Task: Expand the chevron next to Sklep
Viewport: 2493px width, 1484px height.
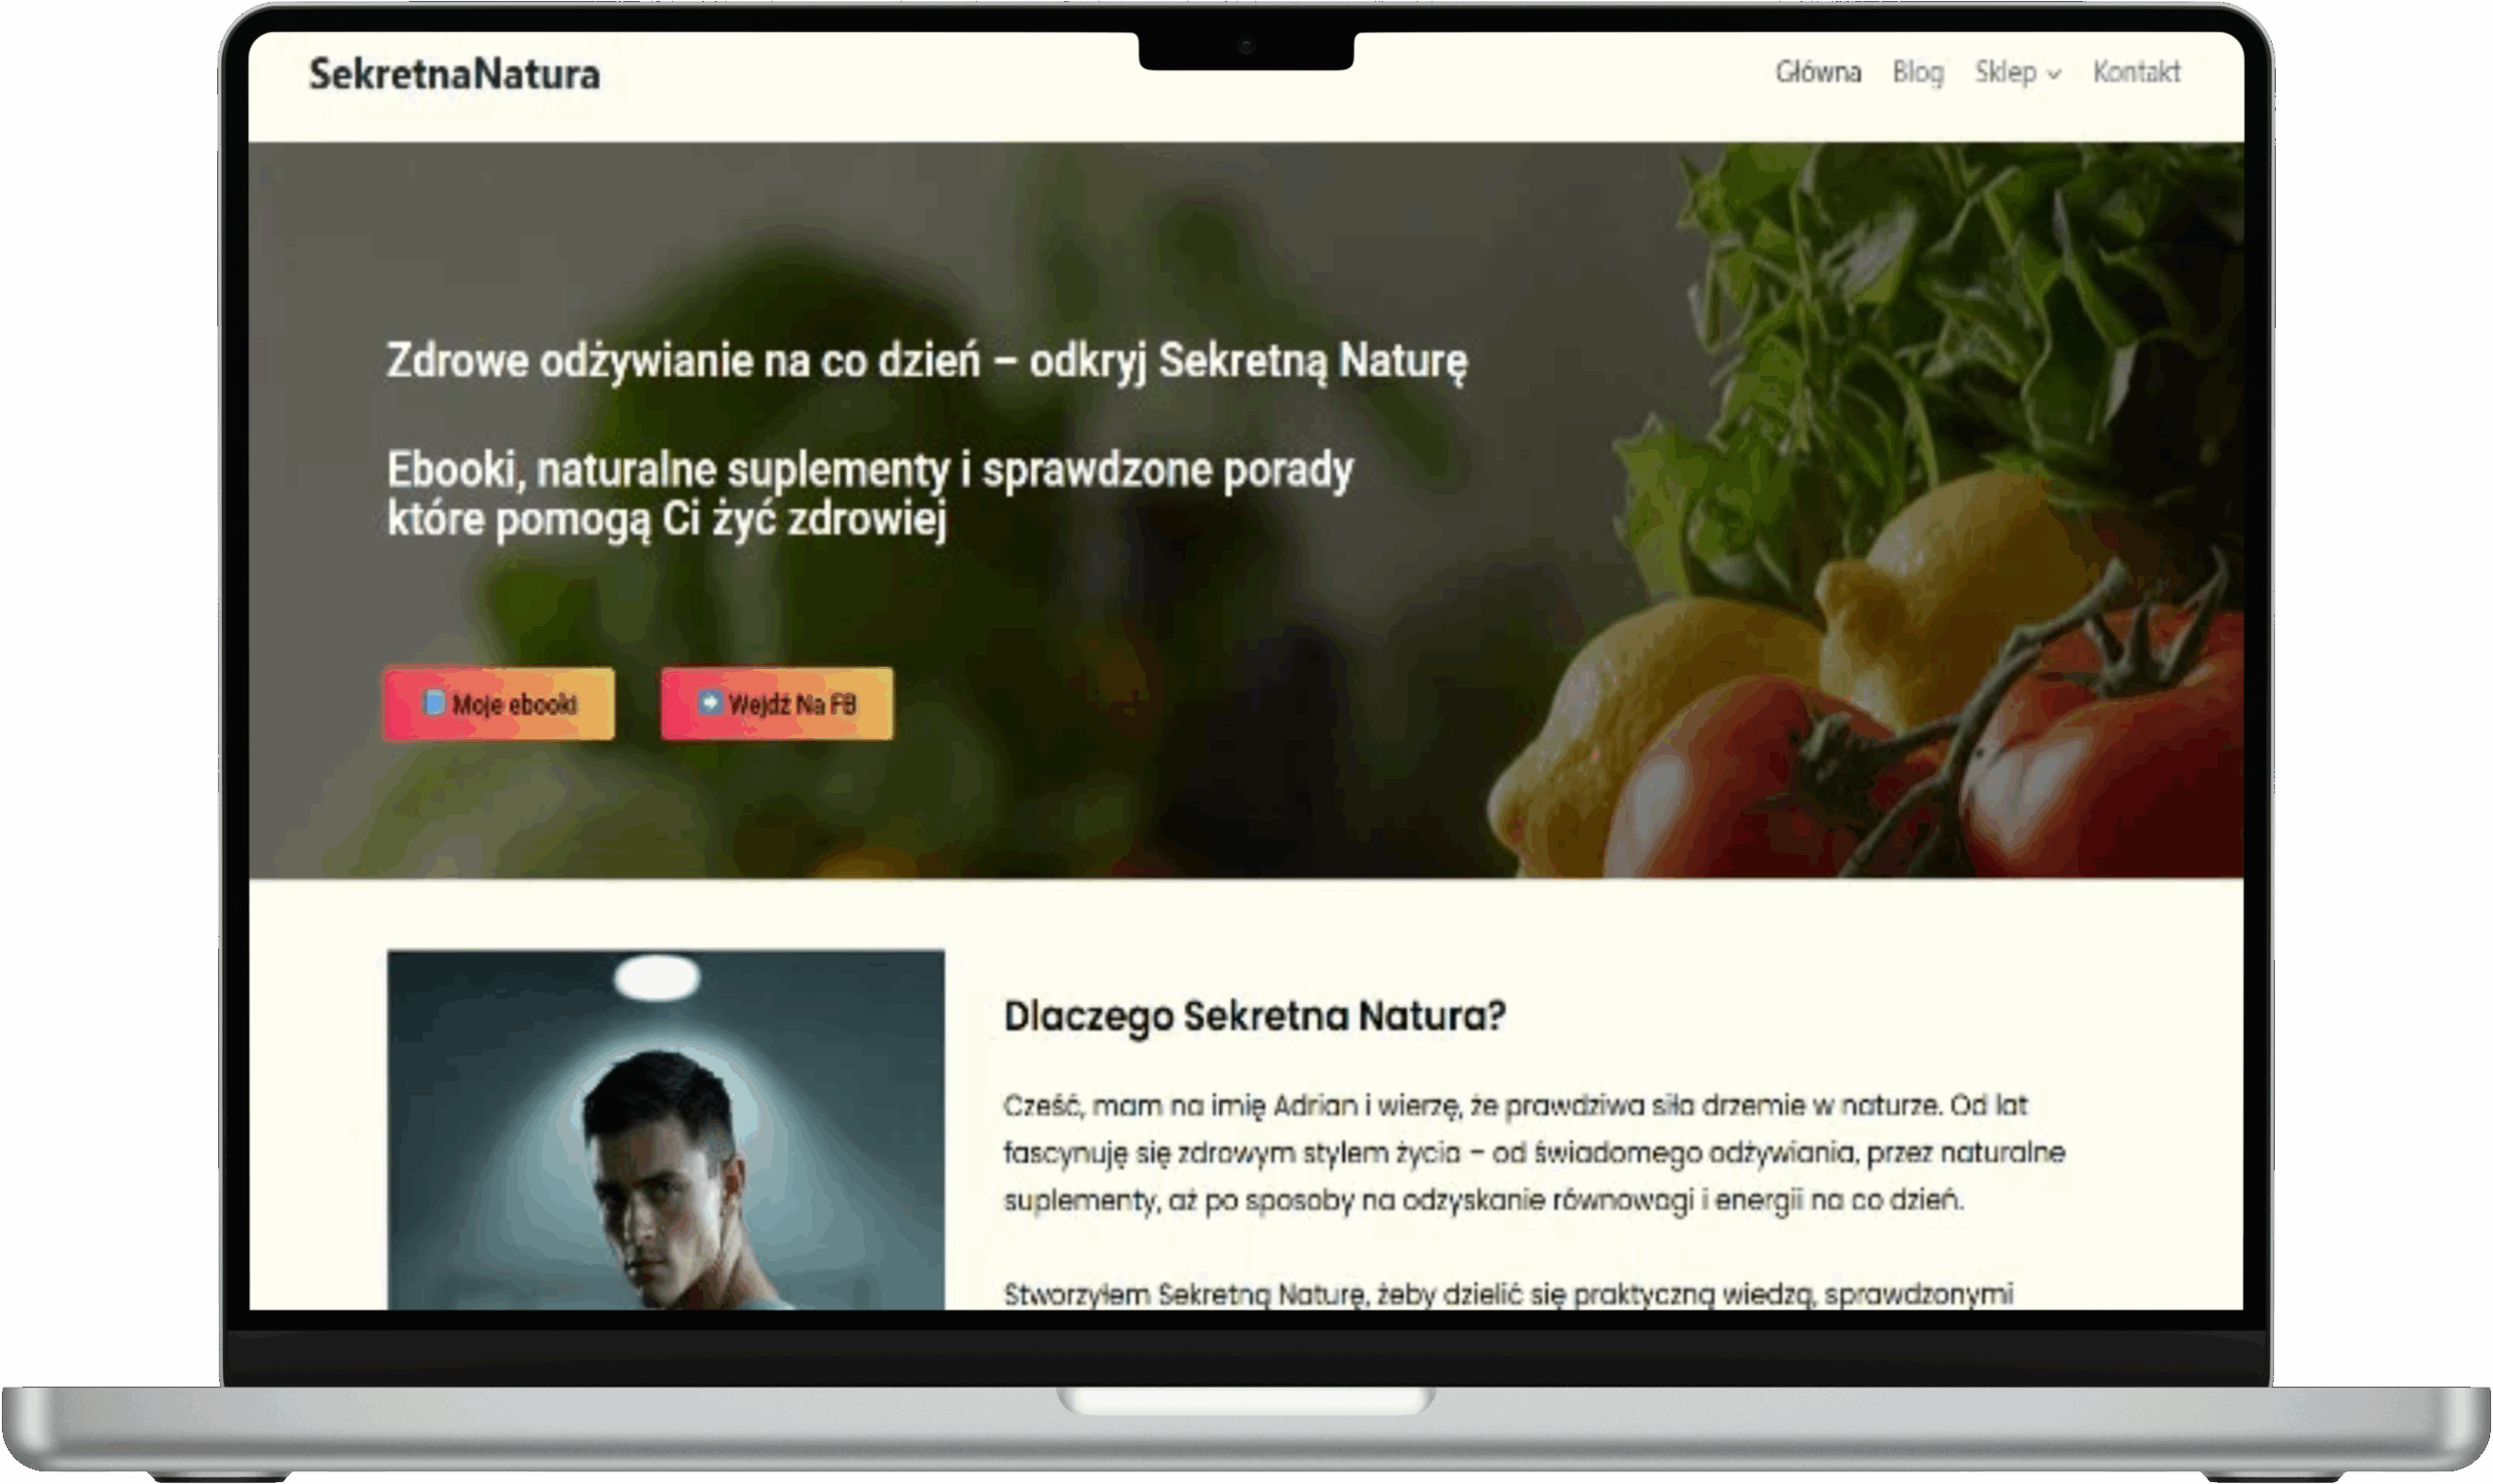Action: 2053,74
